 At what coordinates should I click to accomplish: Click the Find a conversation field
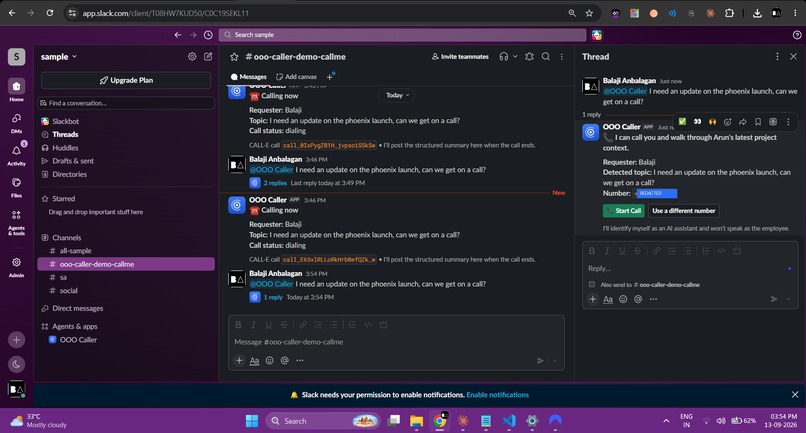126,103
